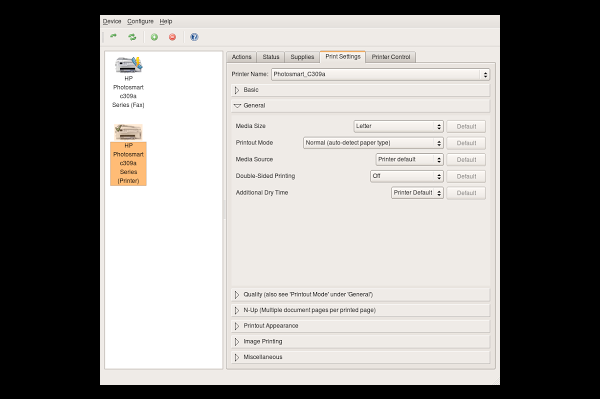Click the 'Additional Dry Time' label

pyautogui.click(x=262, y=193)
